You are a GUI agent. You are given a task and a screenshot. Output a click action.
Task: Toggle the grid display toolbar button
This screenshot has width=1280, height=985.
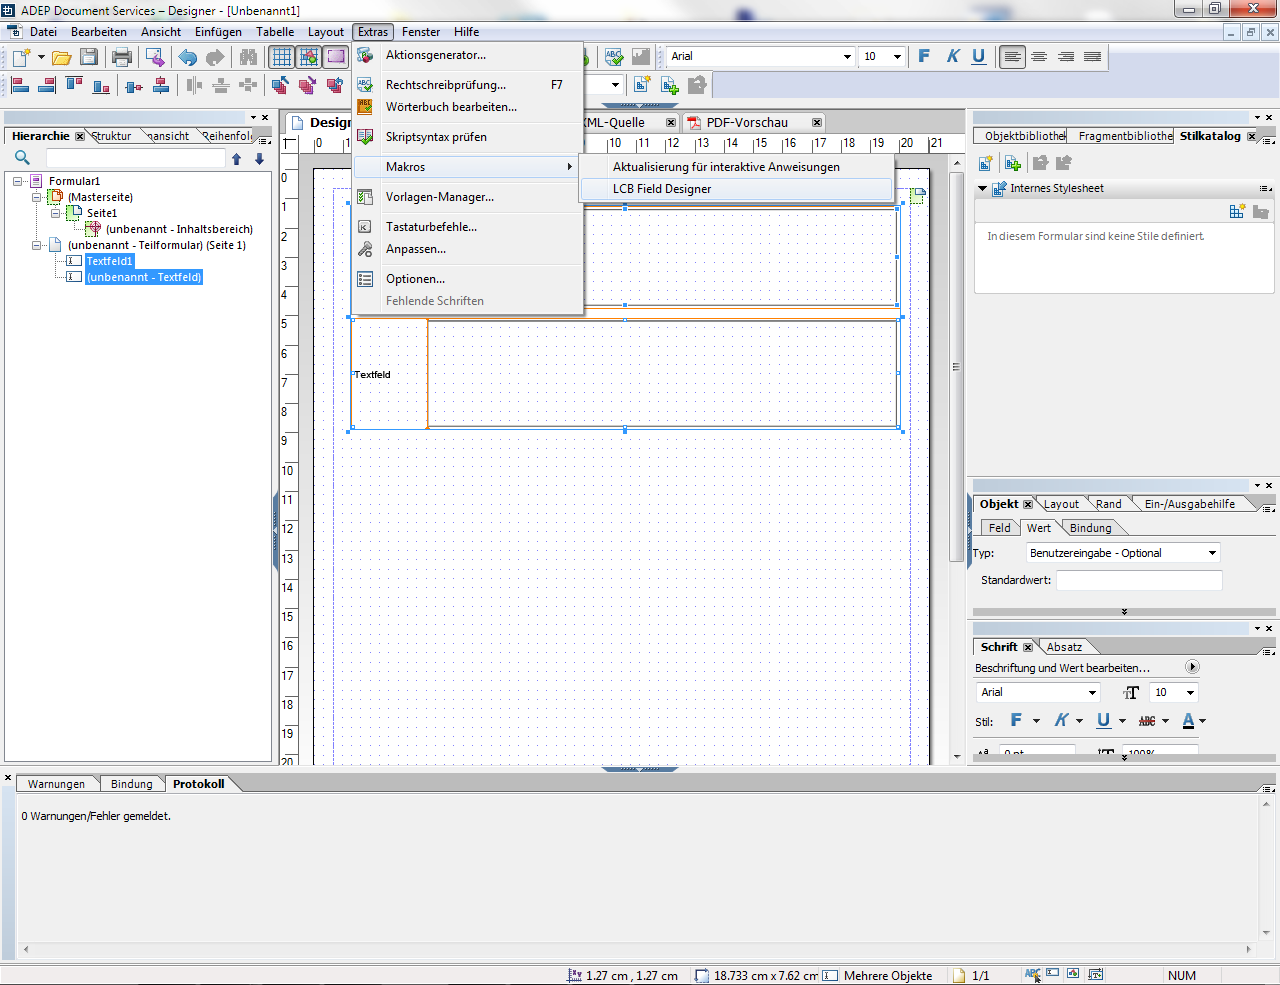point(282,57)
